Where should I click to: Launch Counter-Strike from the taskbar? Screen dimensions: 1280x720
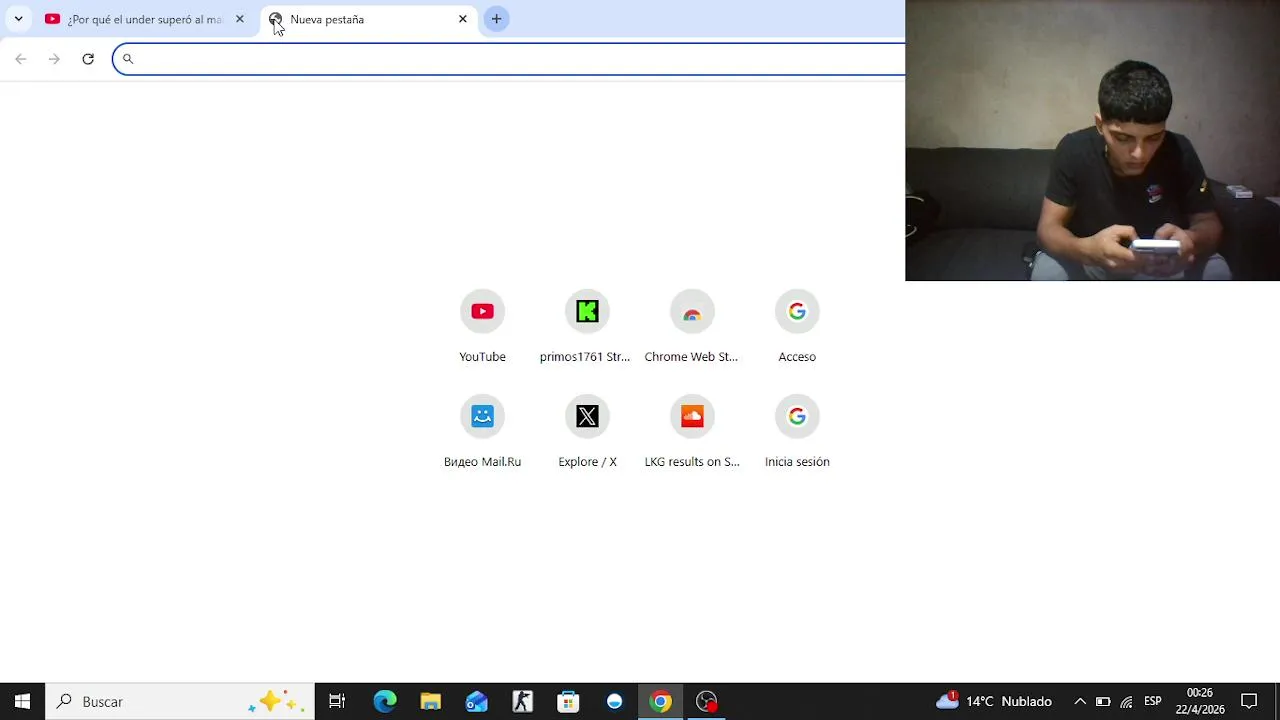coord(523,701)
